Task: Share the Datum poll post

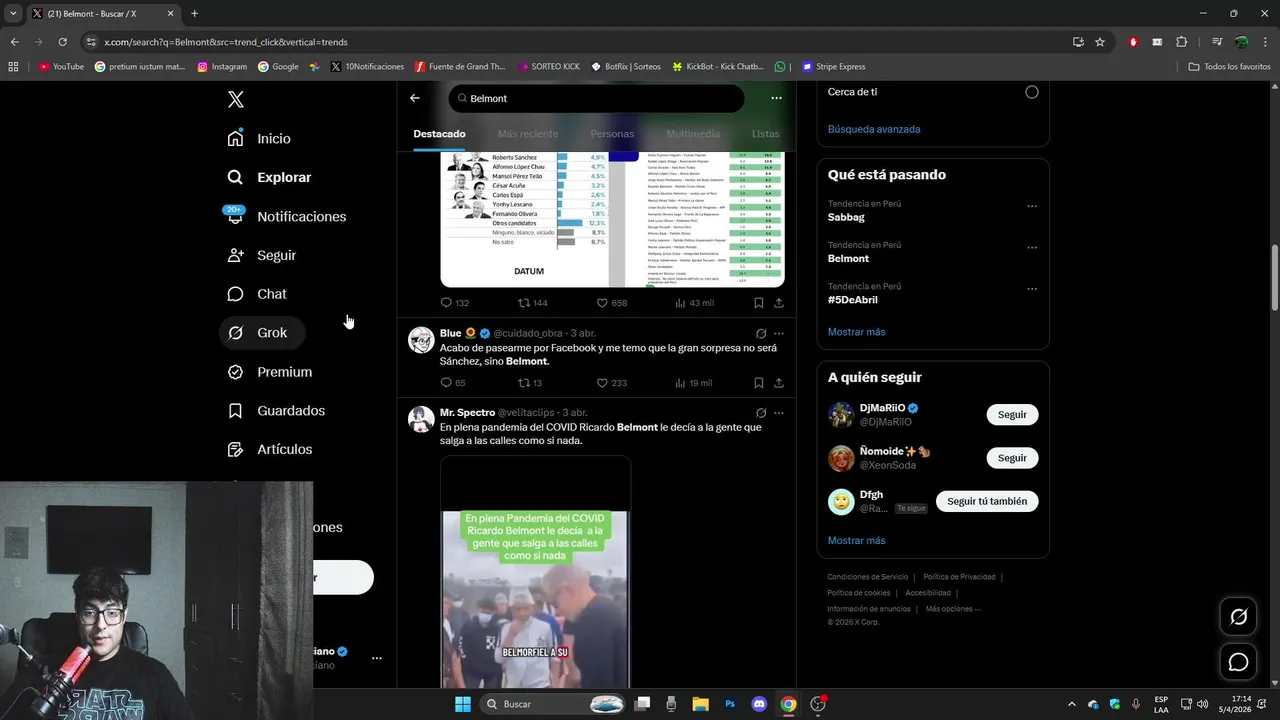Action: [x=778, y=303]
